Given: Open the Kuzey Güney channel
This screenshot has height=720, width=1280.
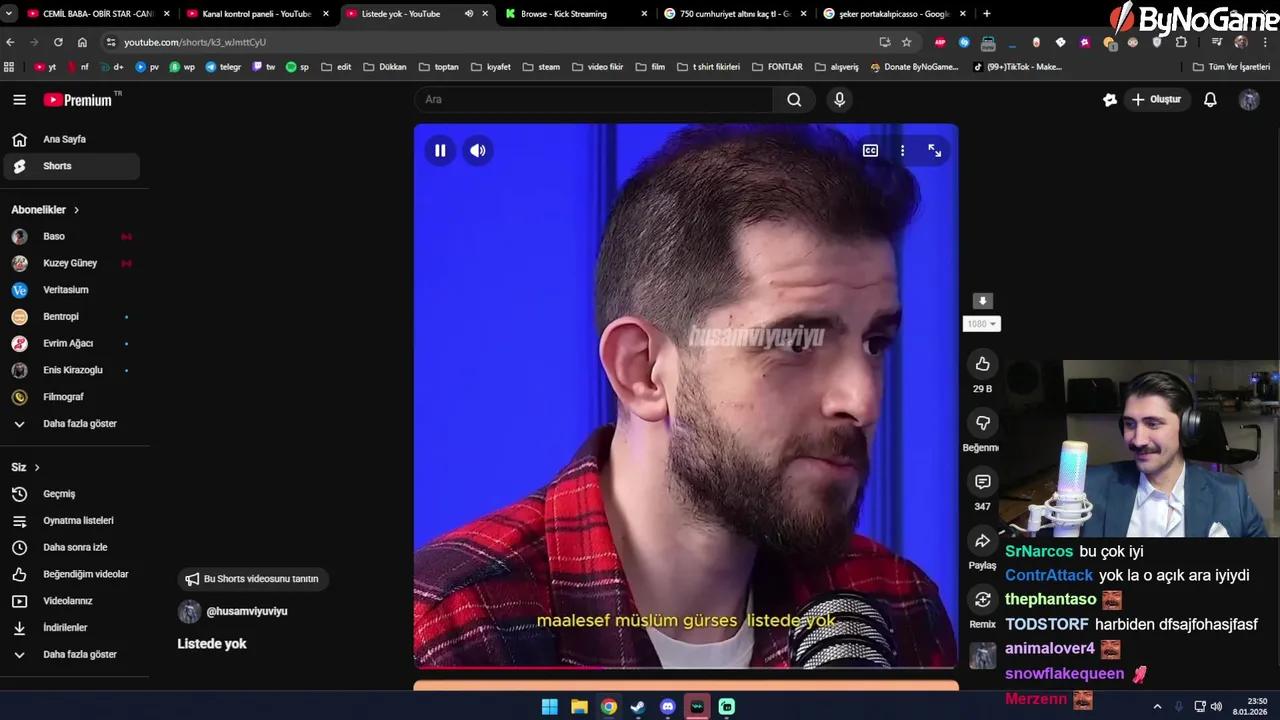Looking at the screenshot, I should (72, 263).
